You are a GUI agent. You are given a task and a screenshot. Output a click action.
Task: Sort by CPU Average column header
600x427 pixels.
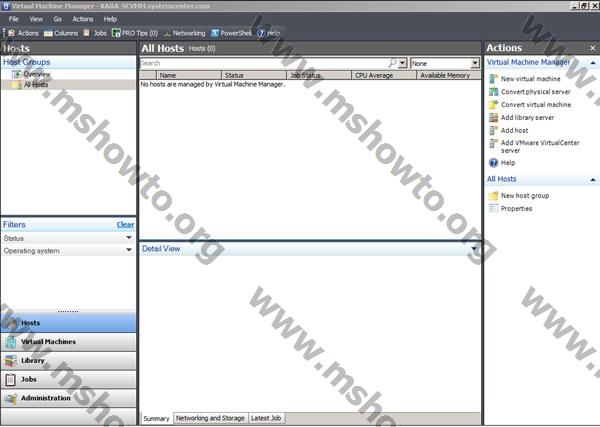(x=384, y=75)
